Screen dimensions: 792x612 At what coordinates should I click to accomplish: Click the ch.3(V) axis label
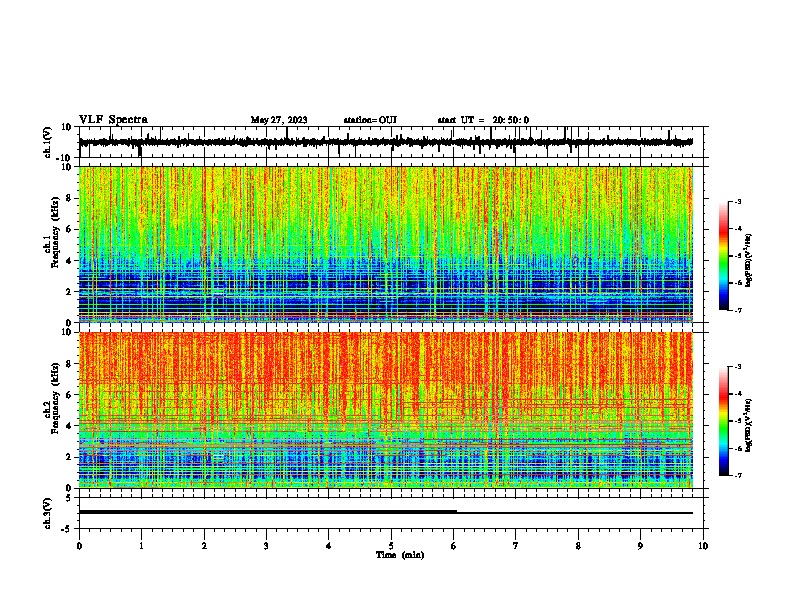48,513
